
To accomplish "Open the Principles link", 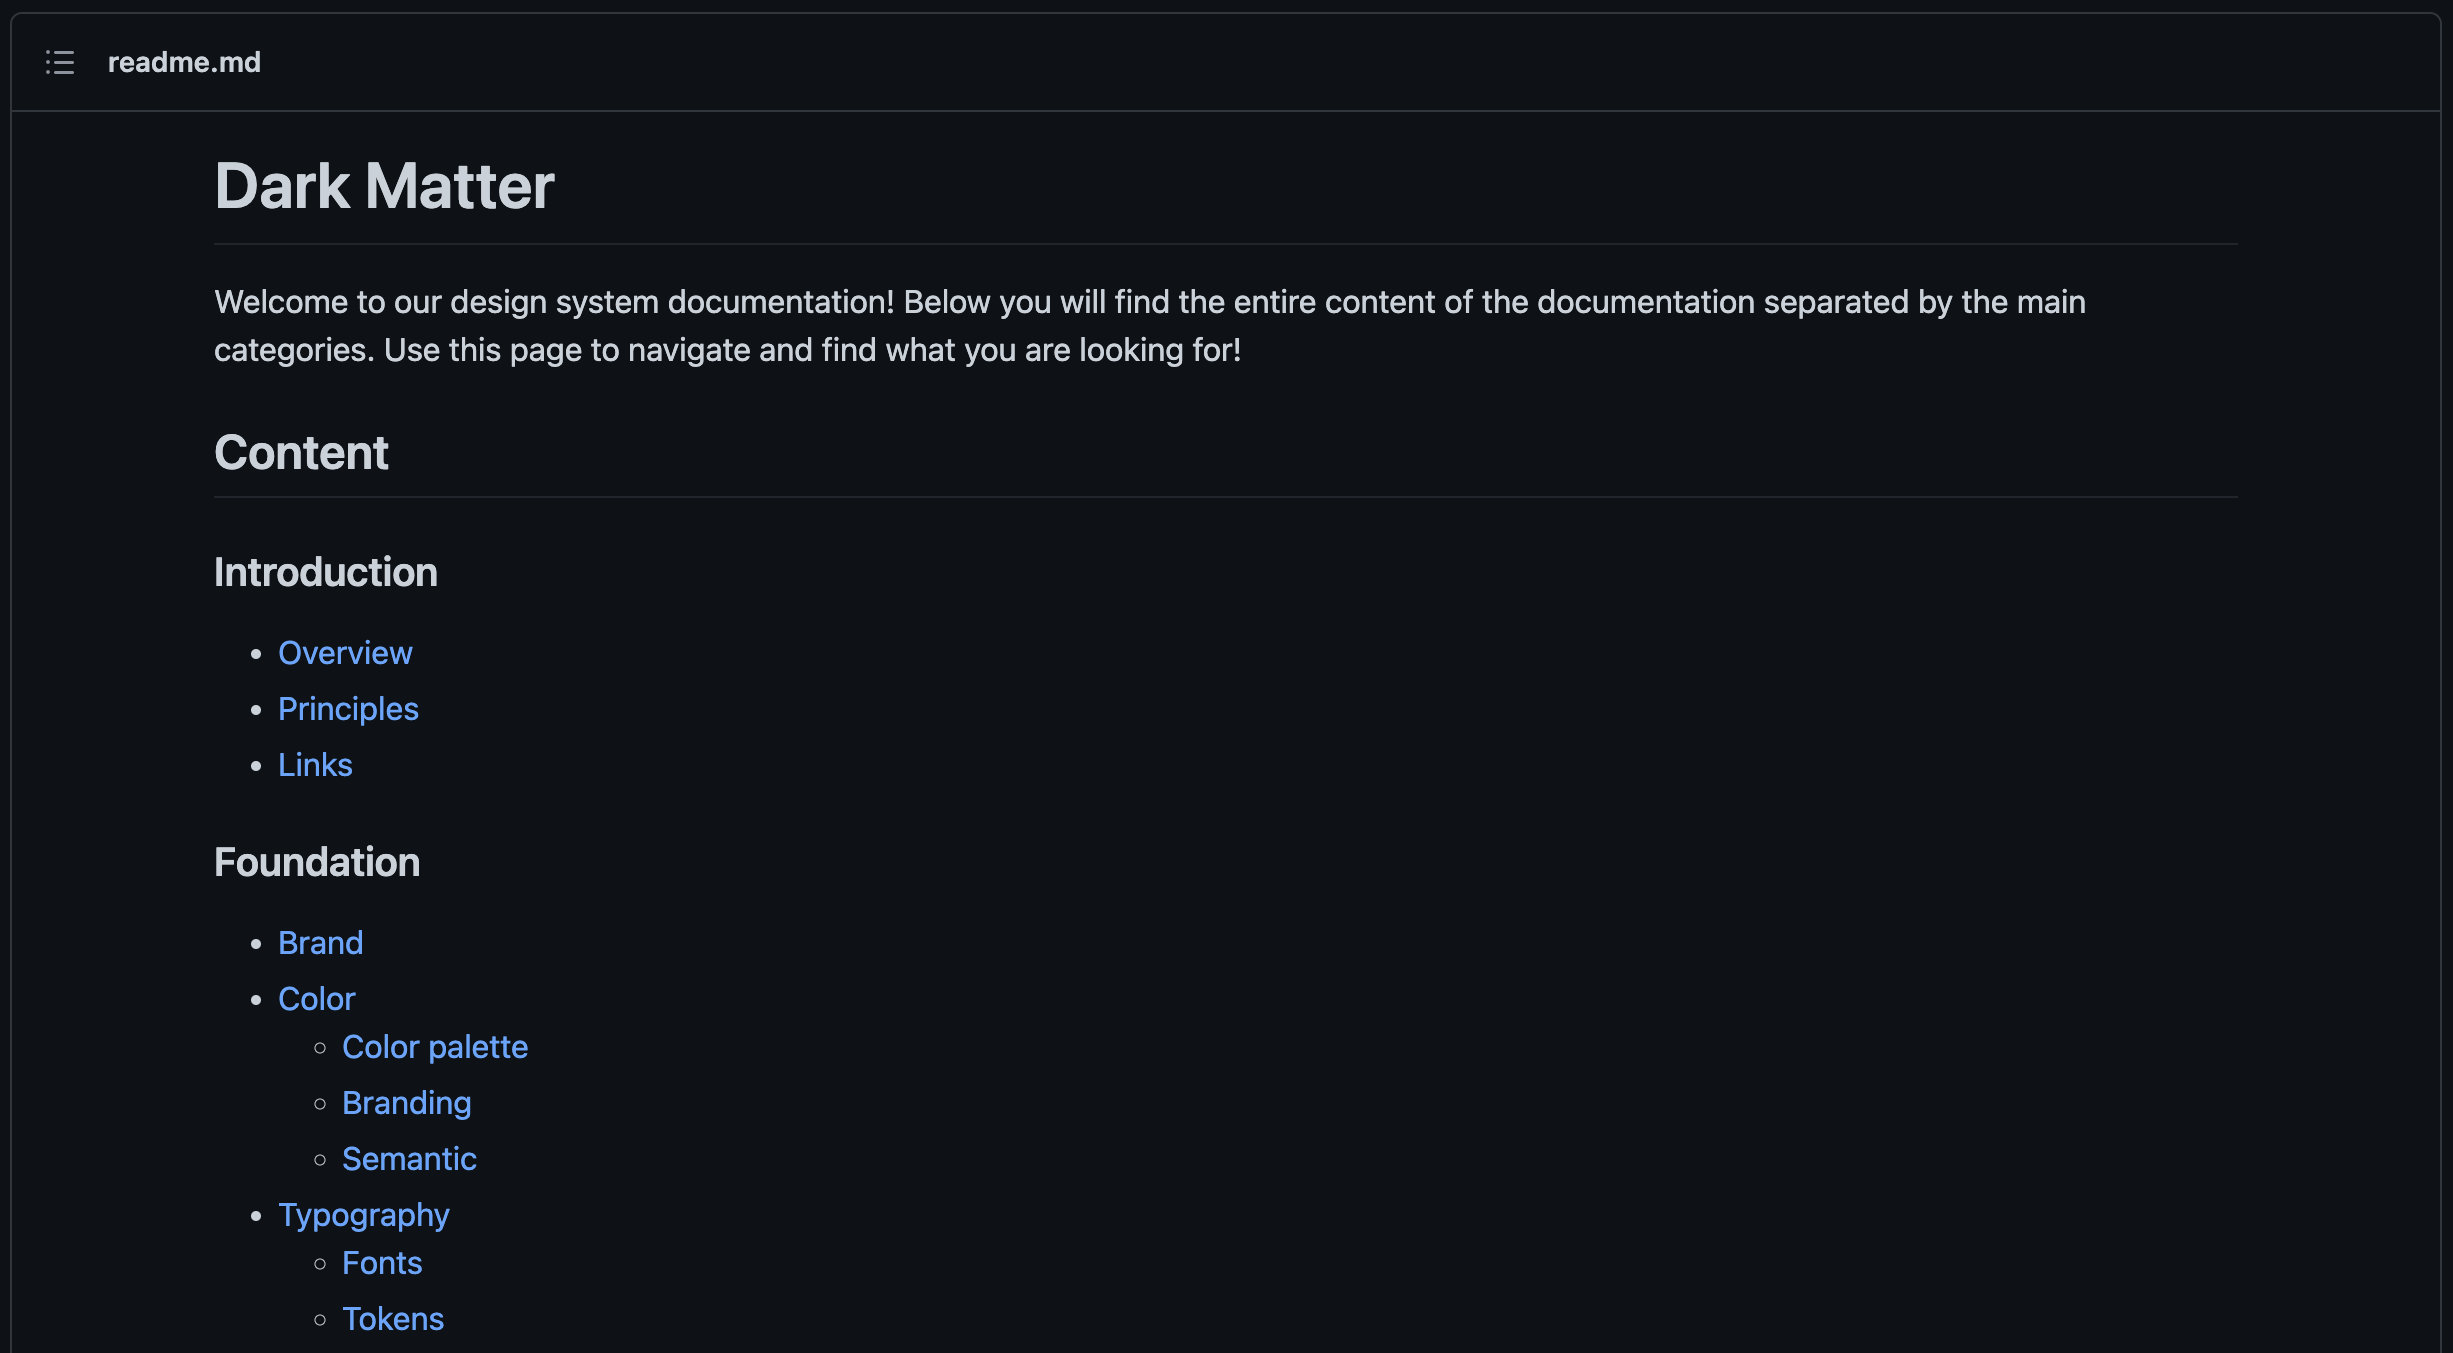I will tap(348, 708).
